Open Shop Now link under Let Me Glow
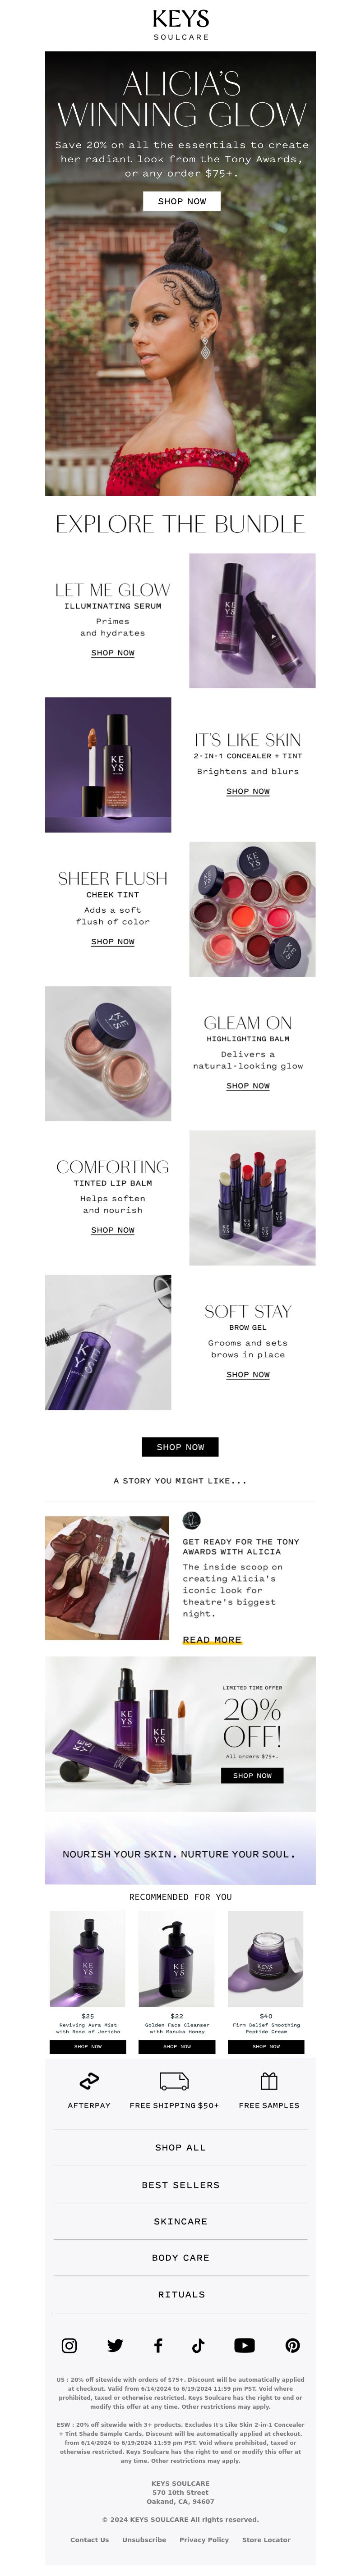This screenshot has height=2576, width=361. tap(113, 653)
